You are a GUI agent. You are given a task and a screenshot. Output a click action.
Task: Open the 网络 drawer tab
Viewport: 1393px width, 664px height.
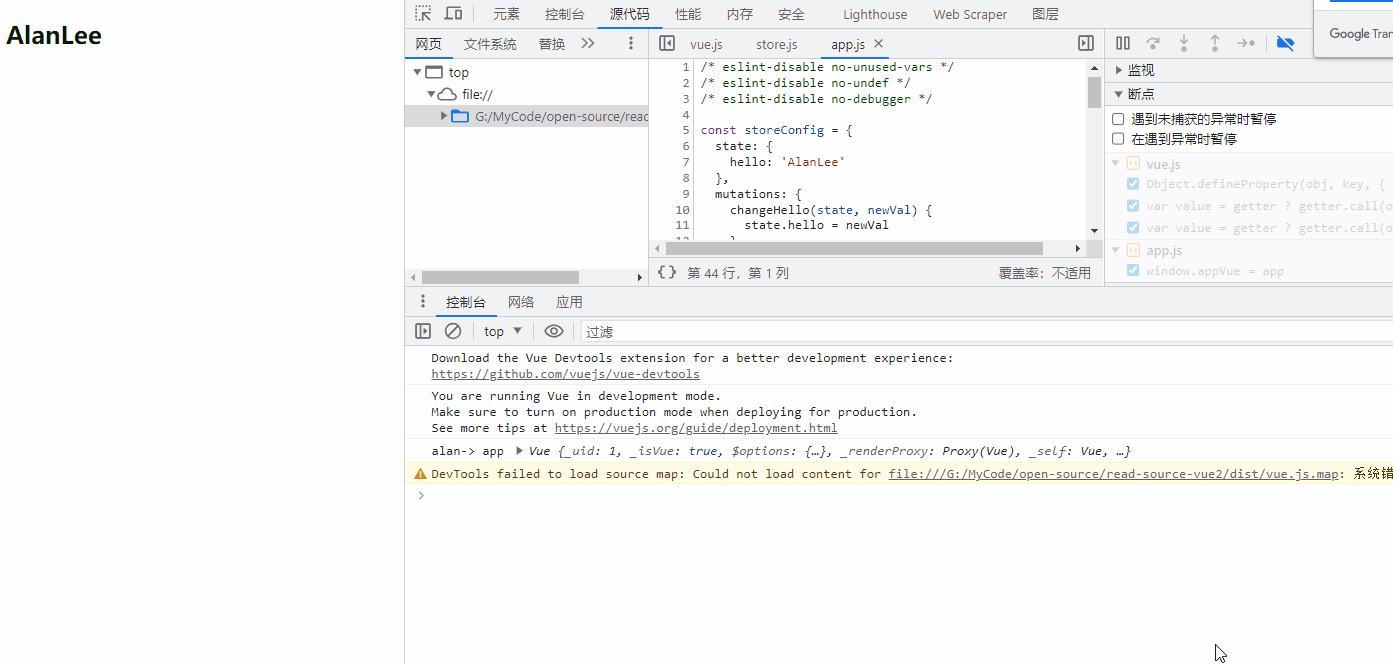click(x=521, y=302)
